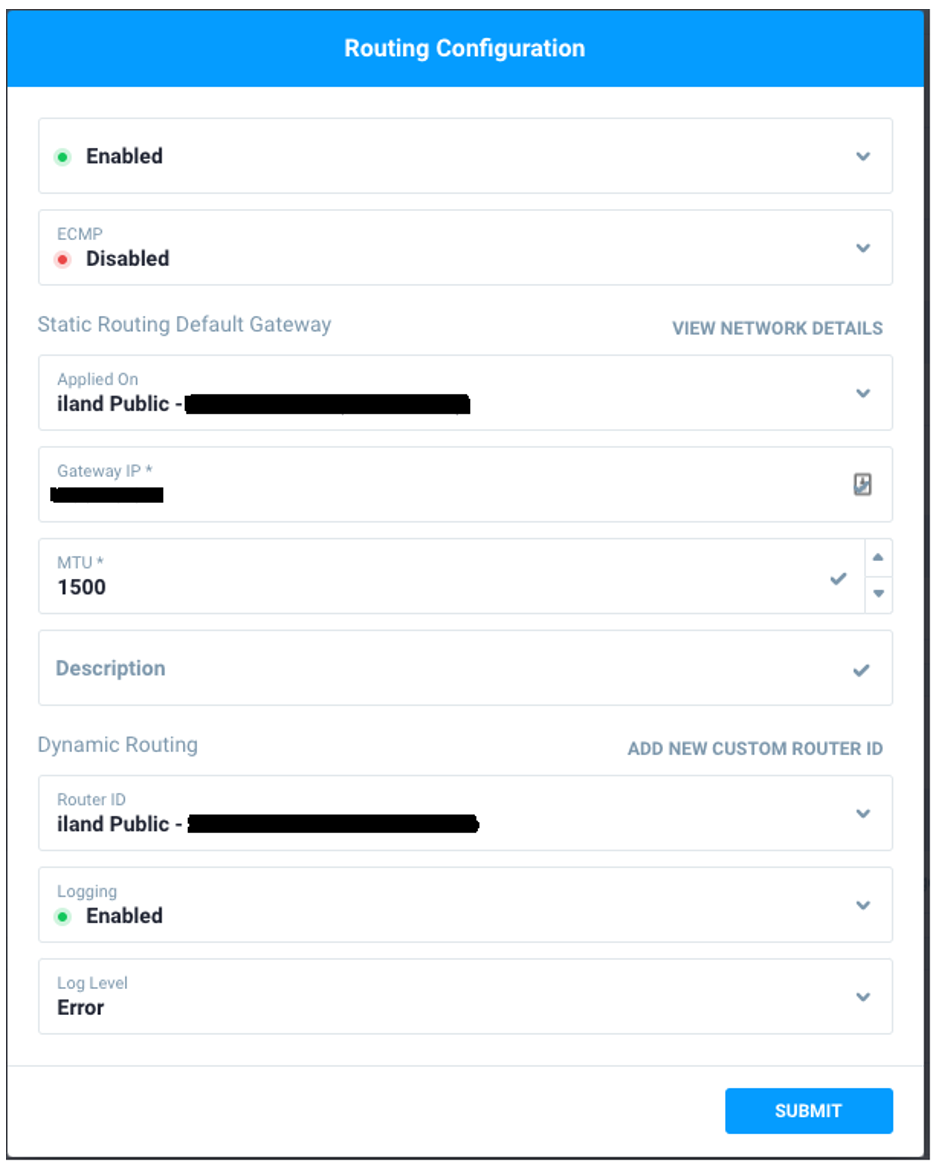Click the Gateway IP lookup icon
The height and width of the screenshot is (1165, 934).
[862, 485]
